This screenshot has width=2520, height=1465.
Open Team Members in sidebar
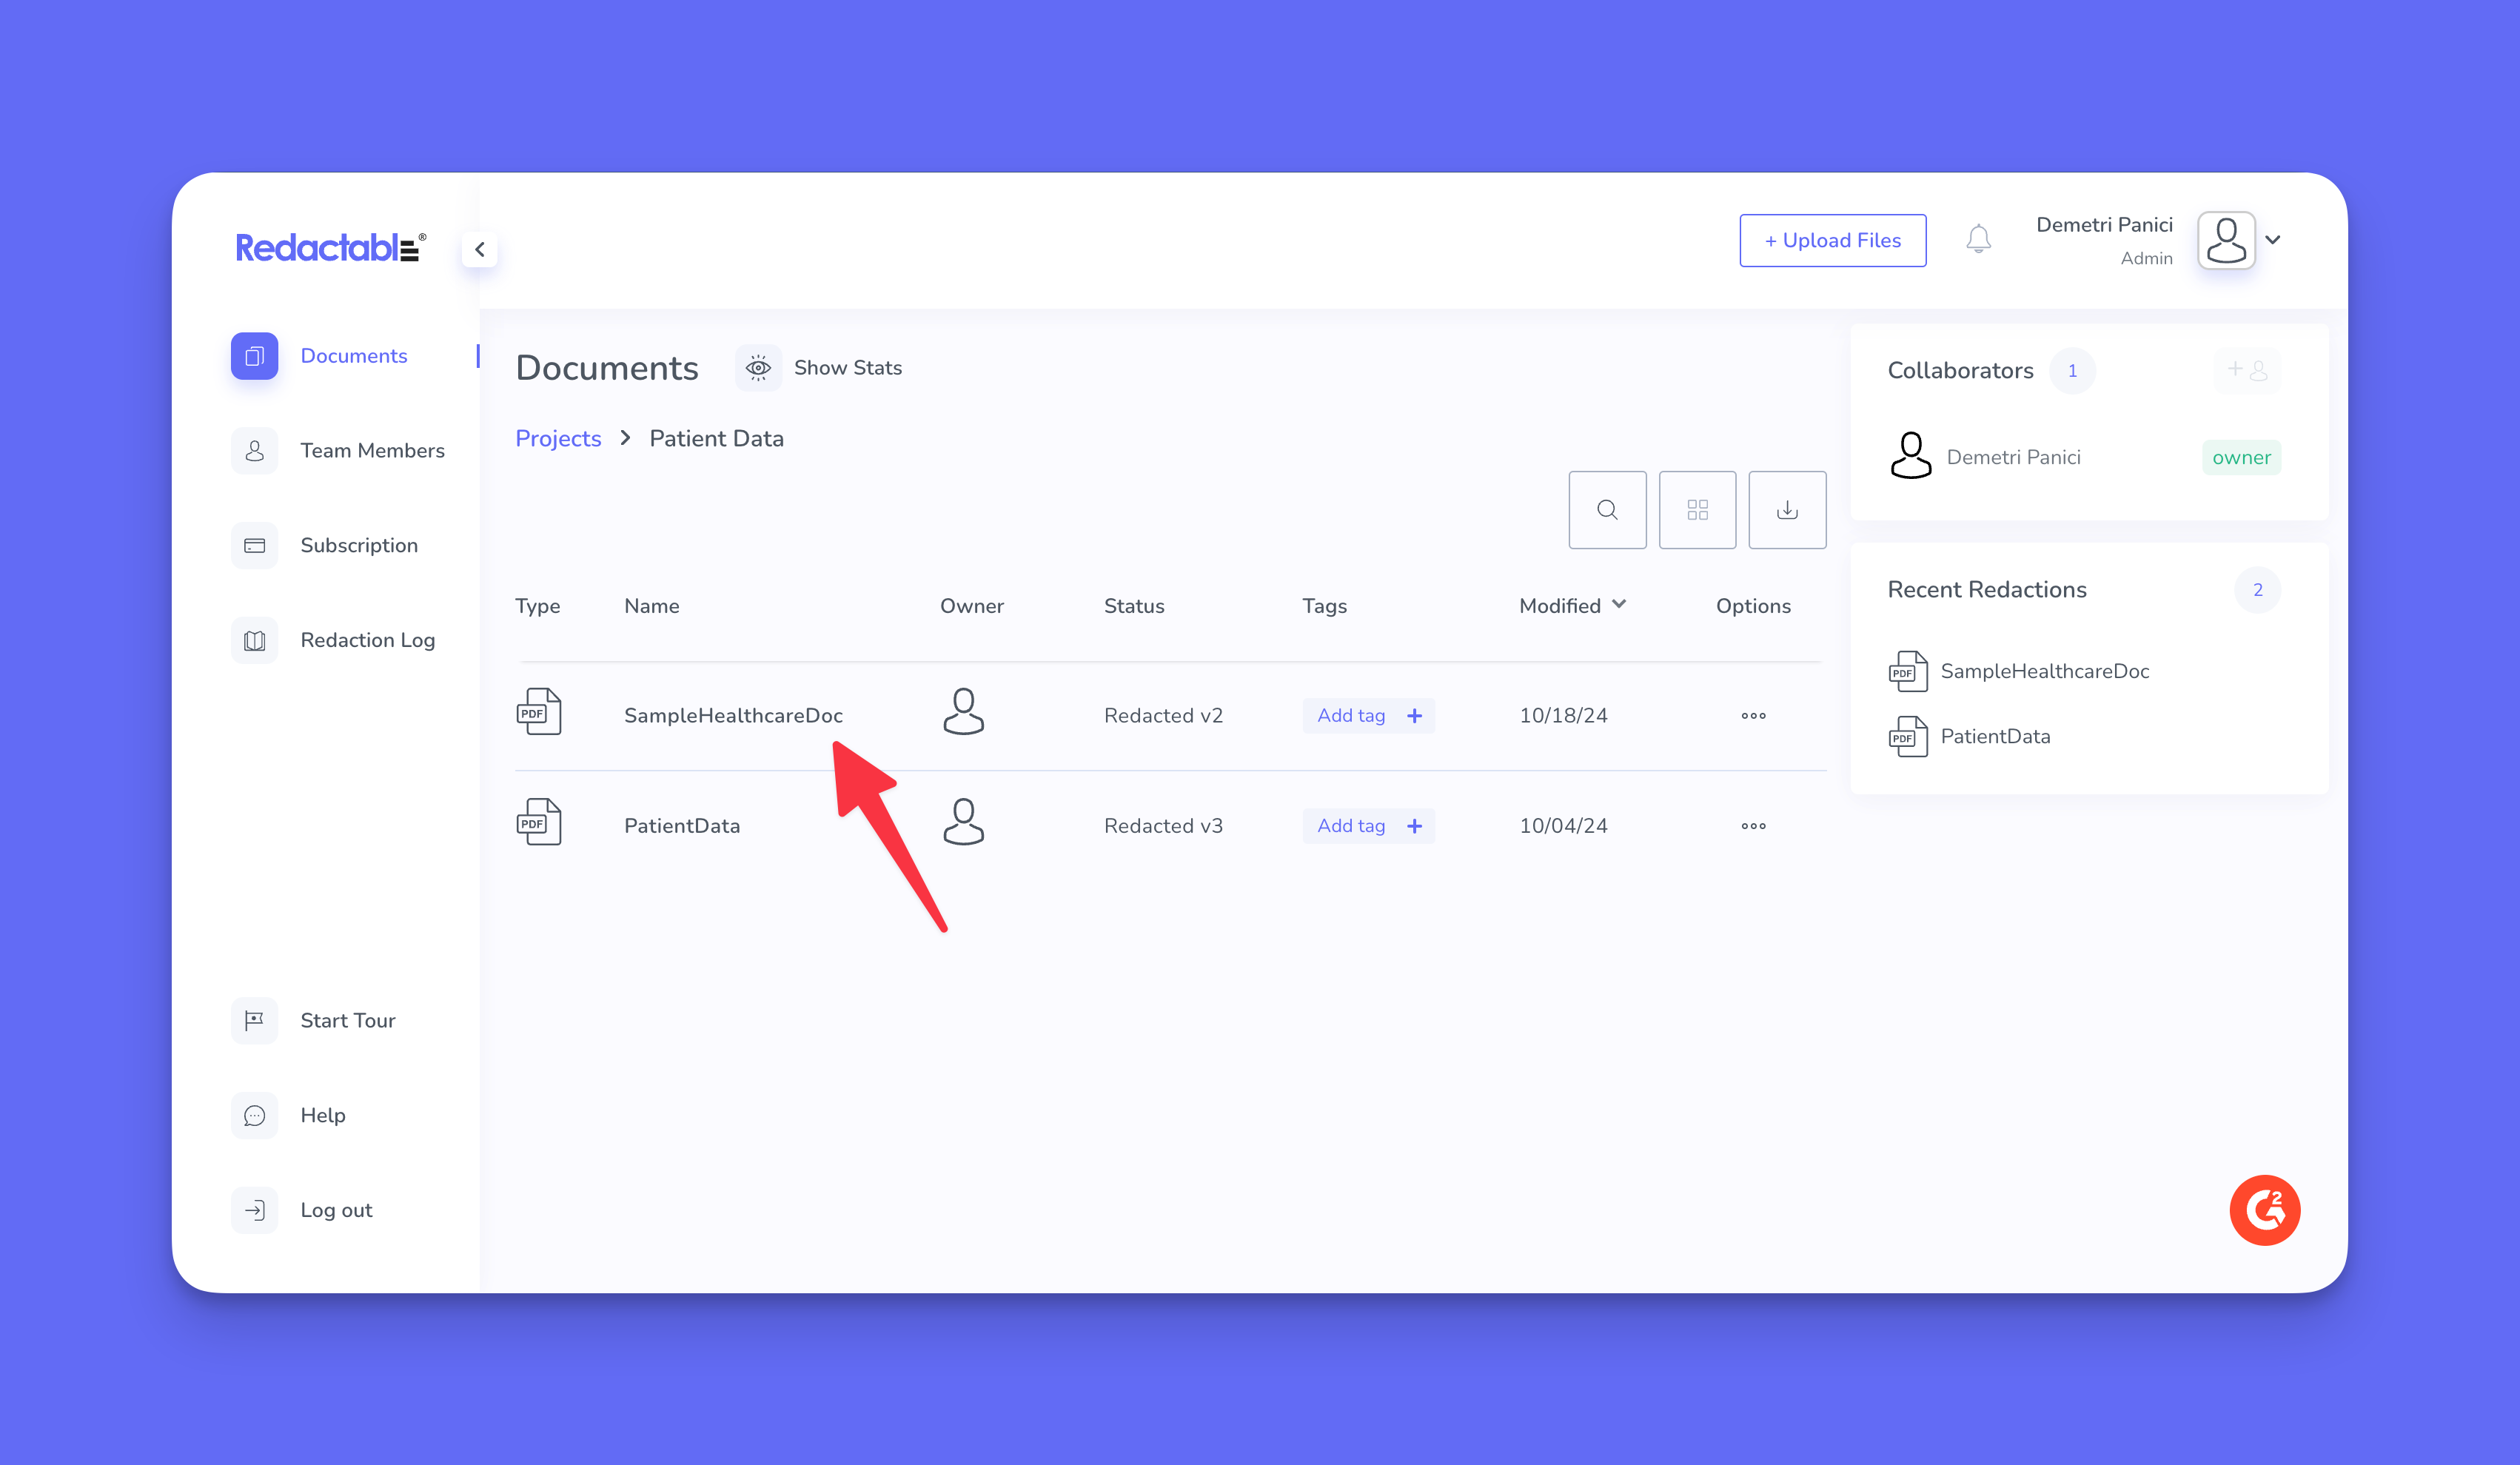(372, 451)
